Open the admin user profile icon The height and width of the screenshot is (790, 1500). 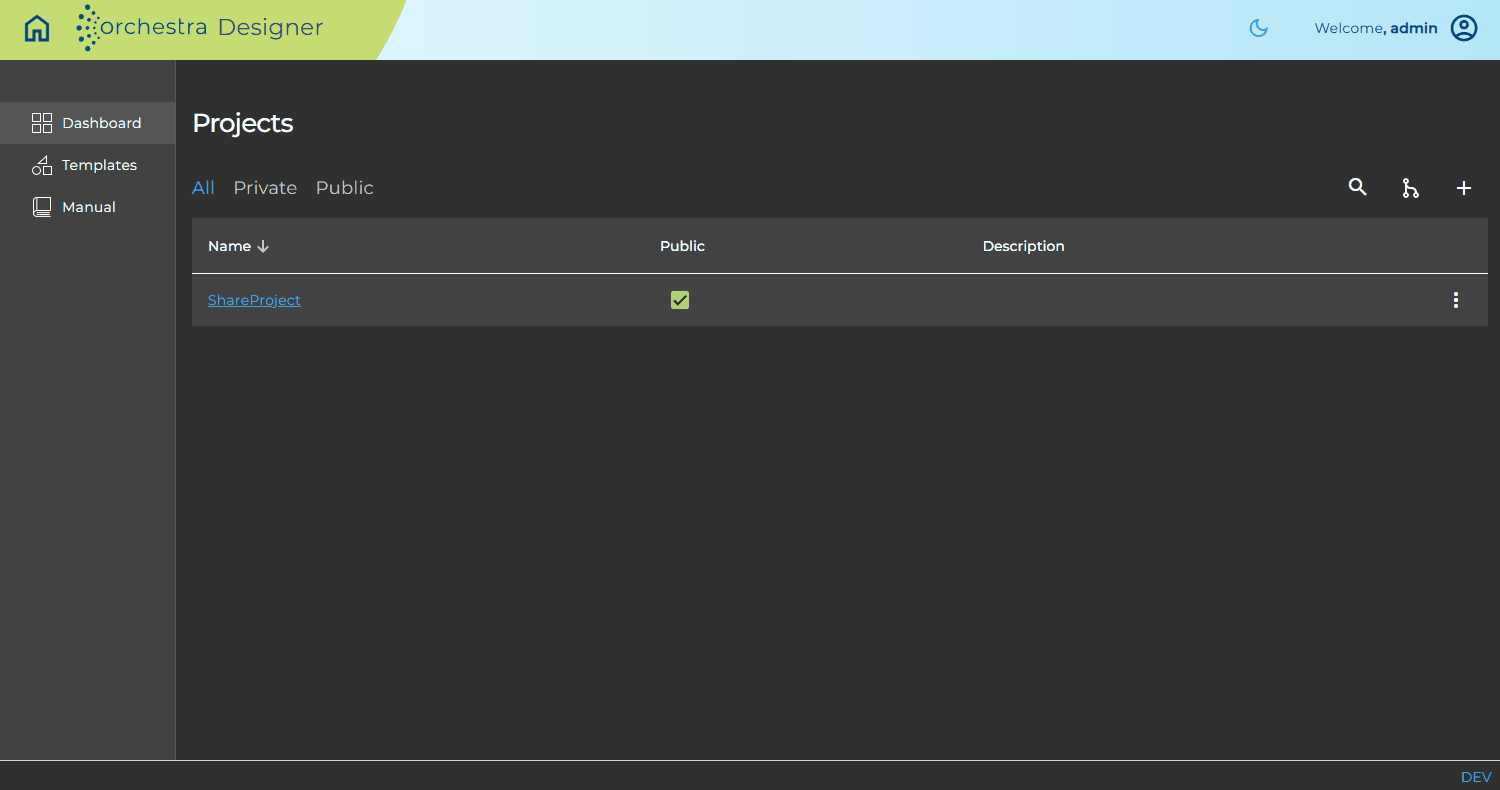[1464, 28]
